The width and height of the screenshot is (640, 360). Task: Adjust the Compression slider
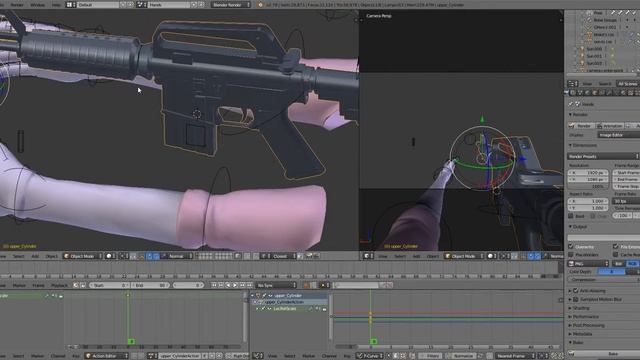tap(604, 280)
